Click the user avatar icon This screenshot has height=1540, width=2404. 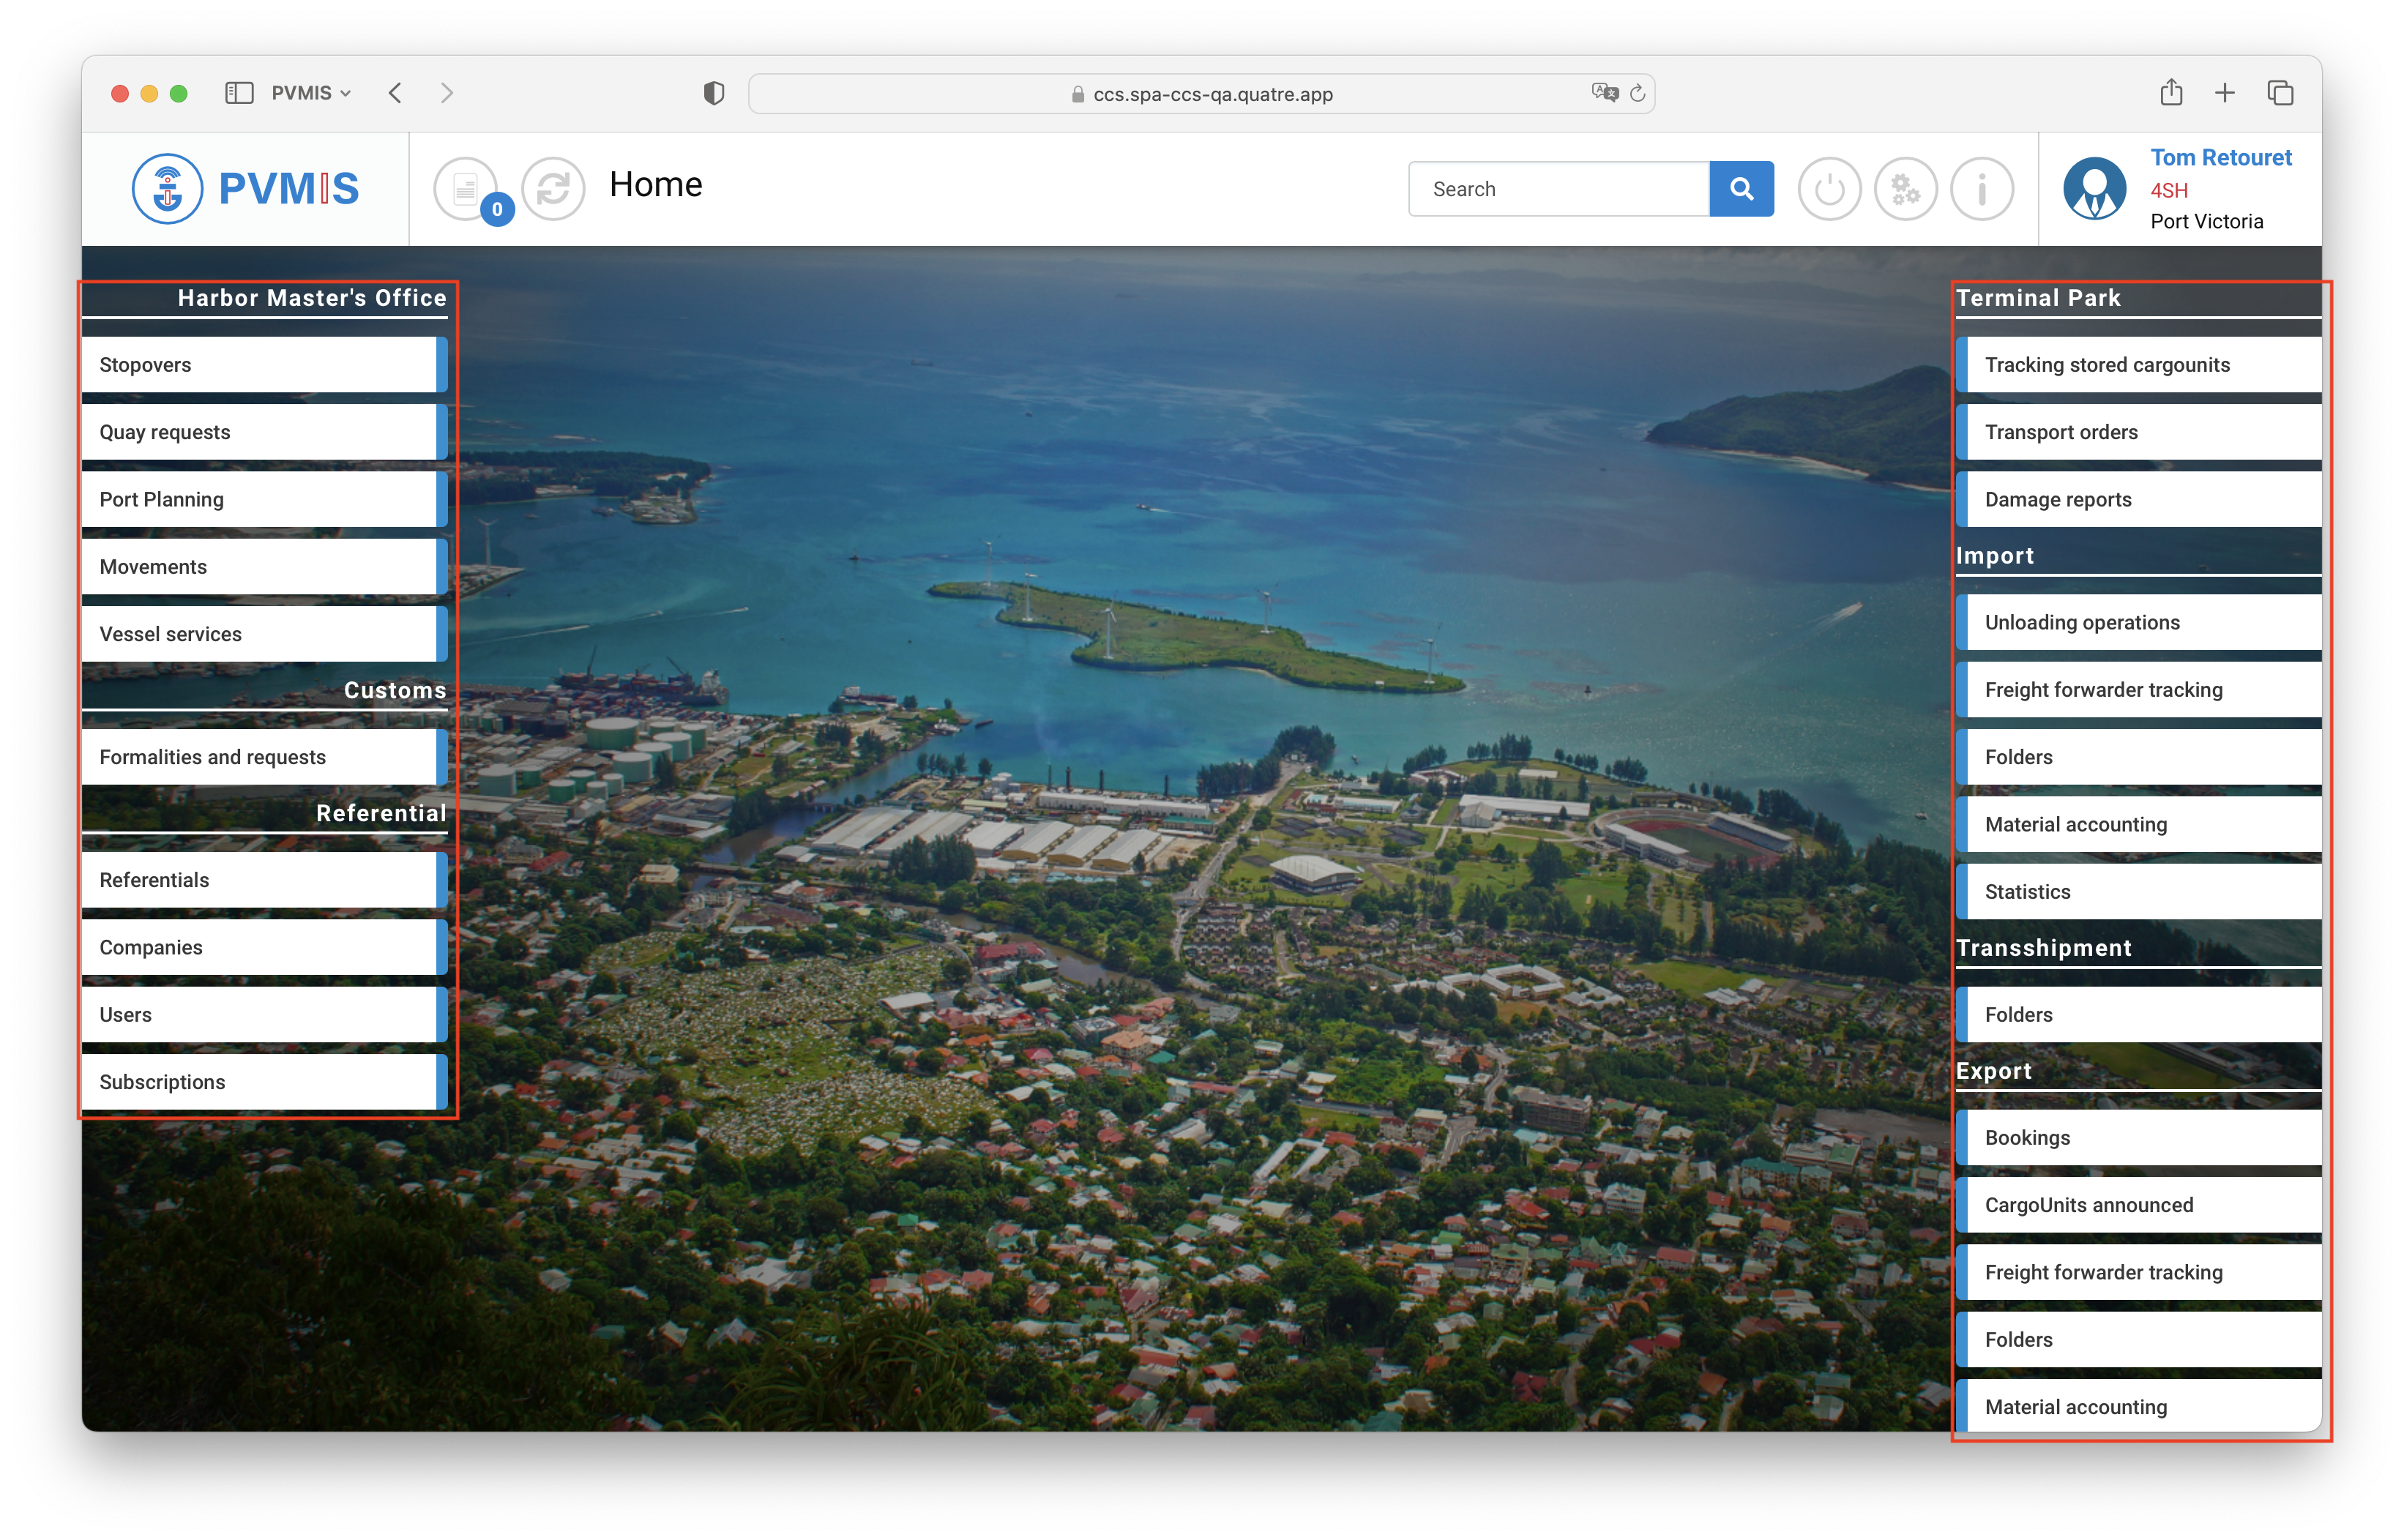2094,188
